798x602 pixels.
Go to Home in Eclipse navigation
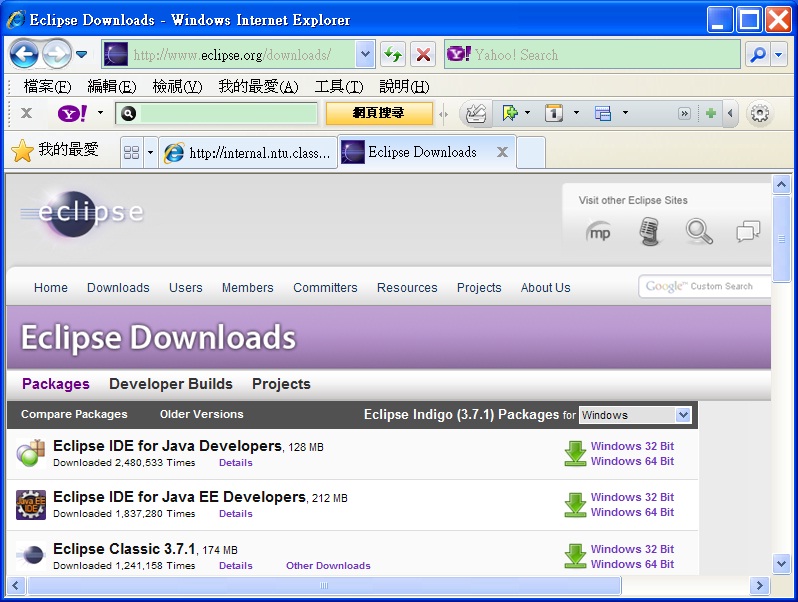tap(50, 288)
